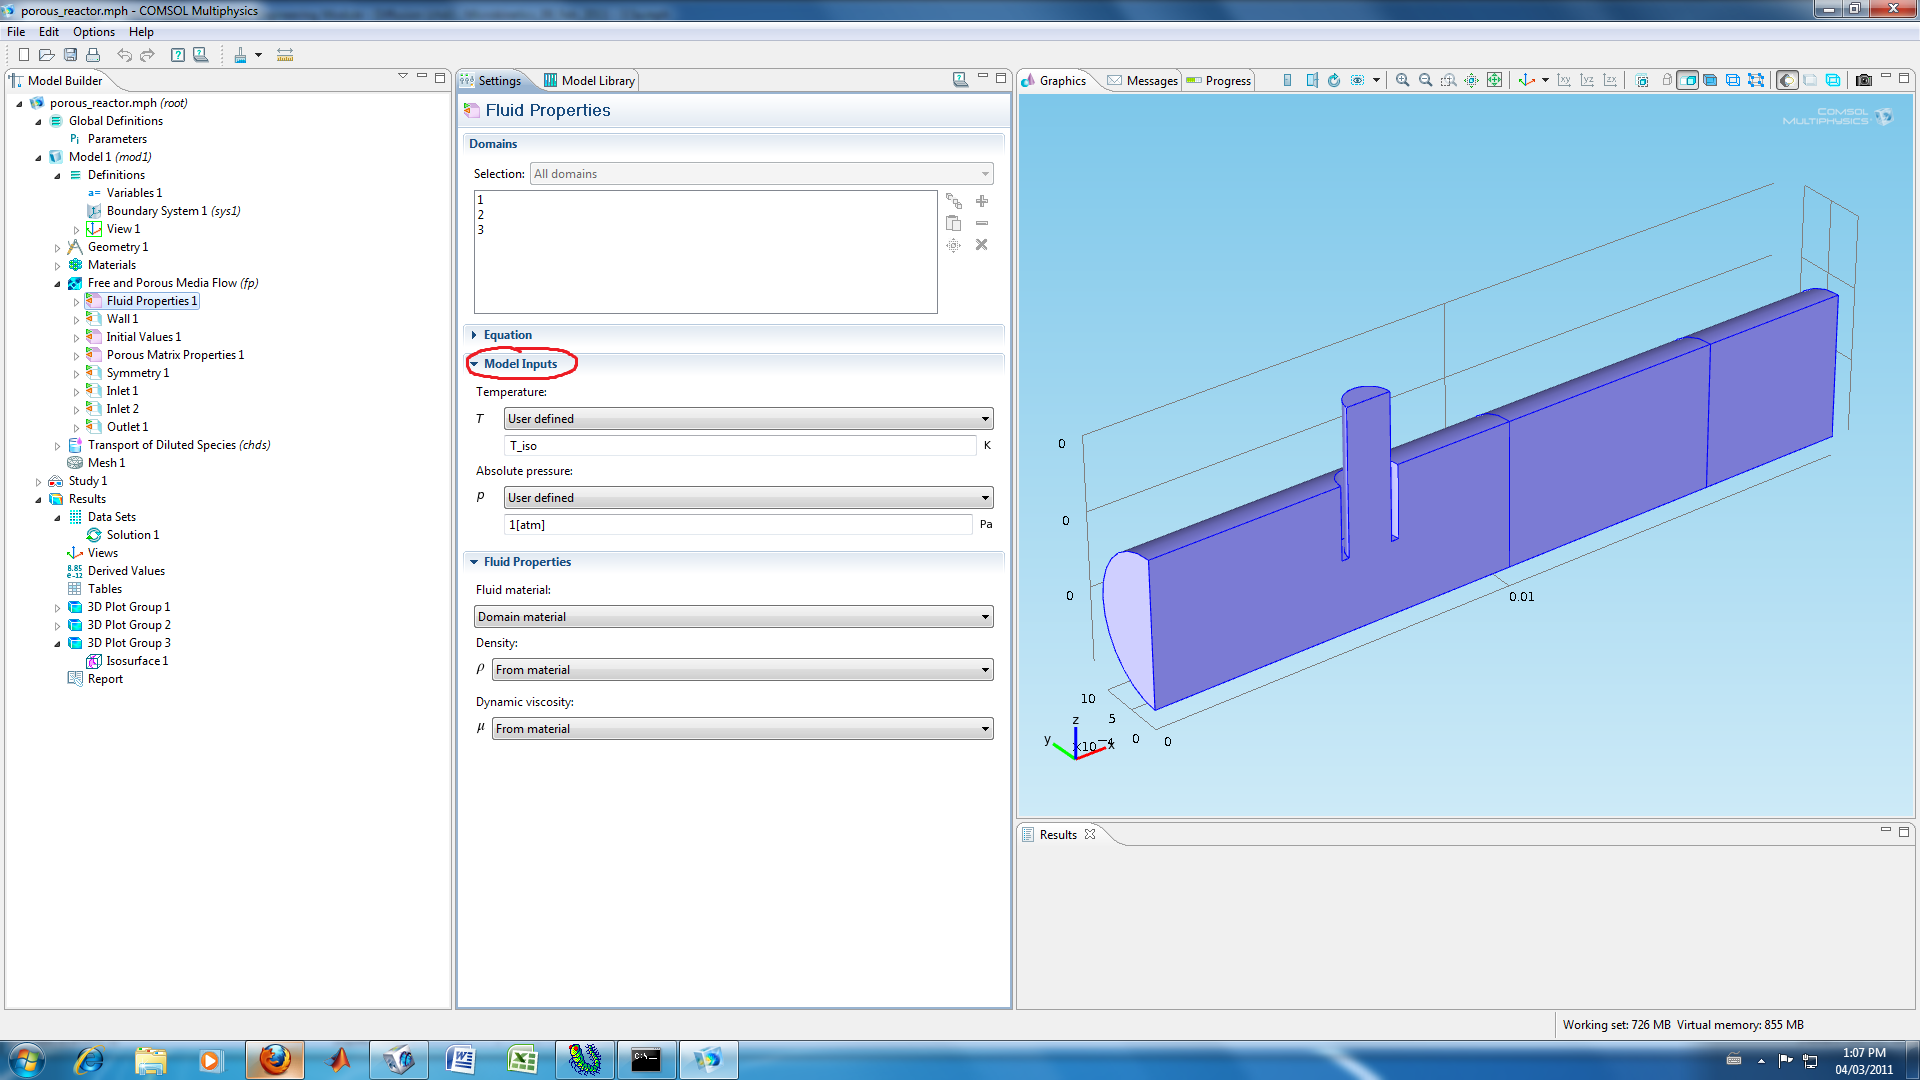Image resolution: width=1920 pixels, height=1080 pixels.
Task: Click the Zoom In graphics icon
Action: click(1402, 80)
